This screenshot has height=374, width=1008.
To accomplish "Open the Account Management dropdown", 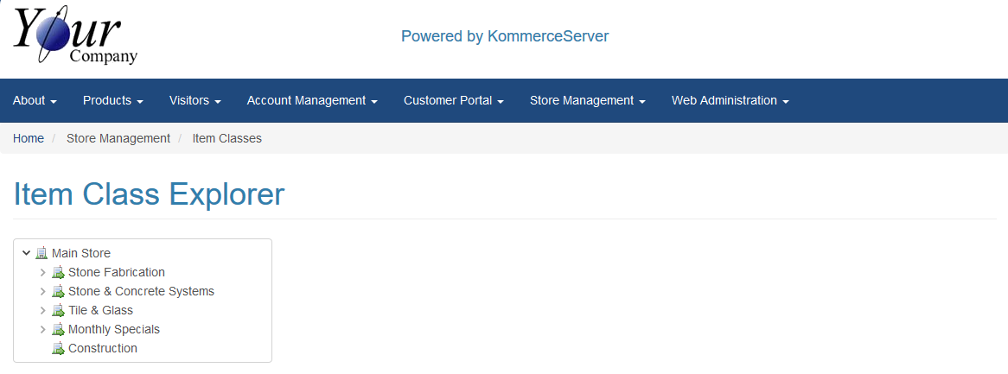I will tap(312, 101).
